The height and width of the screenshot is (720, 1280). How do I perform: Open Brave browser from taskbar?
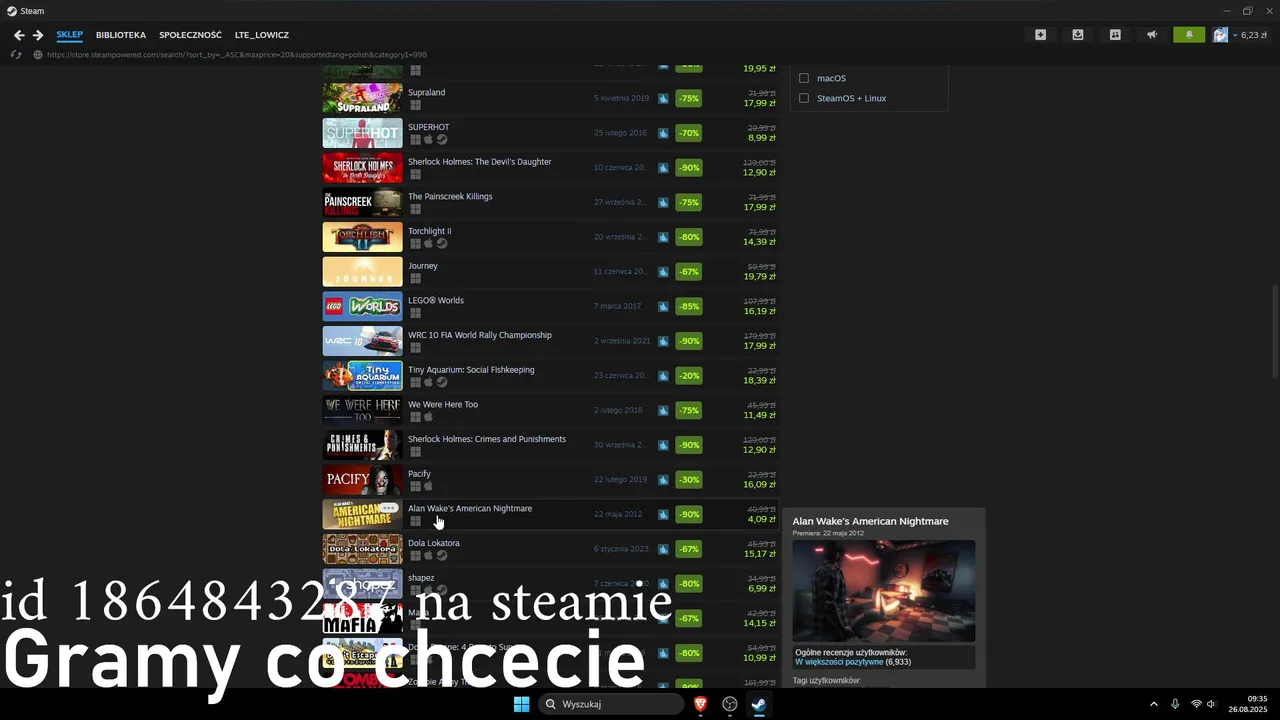tap(701, 704)
